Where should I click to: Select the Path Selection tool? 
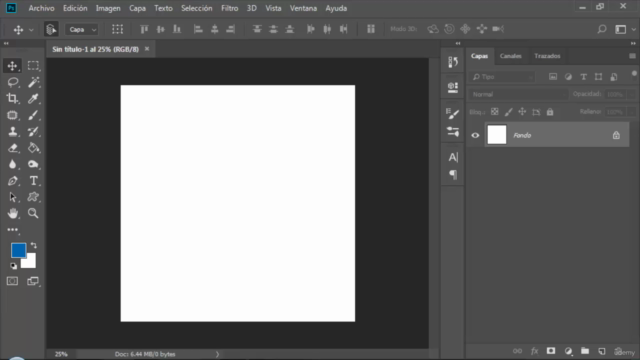coord(12,197)
